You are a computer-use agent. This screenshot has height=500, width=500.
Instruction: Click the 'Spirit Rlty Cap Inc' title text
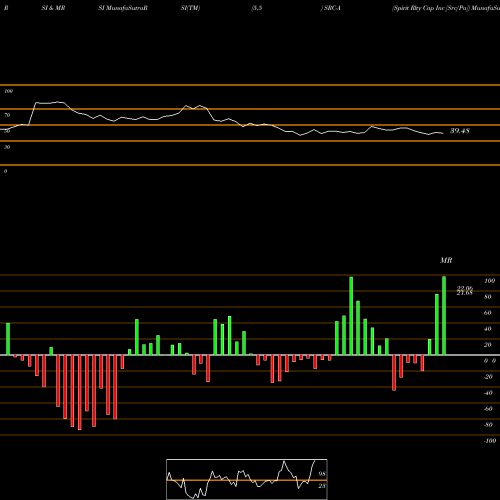tap(419, 8)
